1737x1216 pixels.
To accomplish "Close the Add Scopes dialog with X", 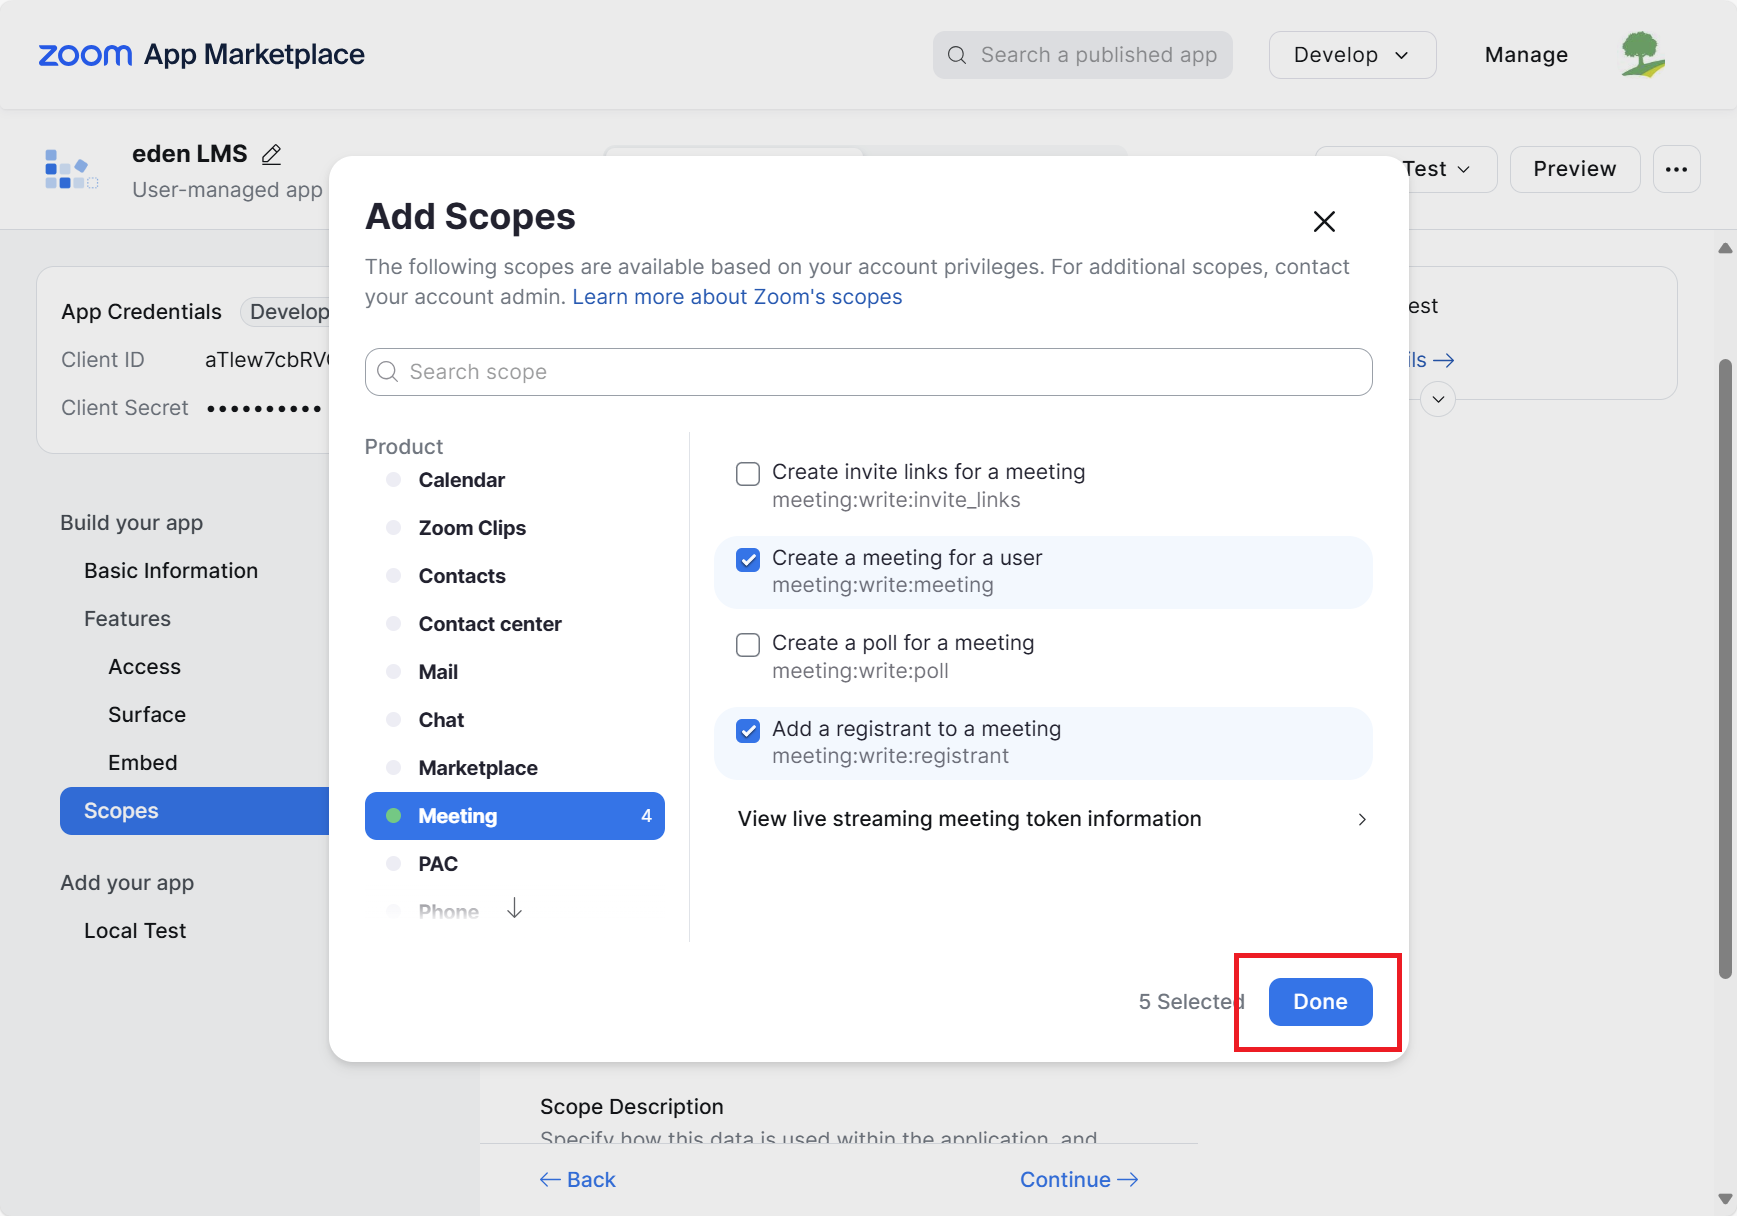I will click(x=1324, y=221).
